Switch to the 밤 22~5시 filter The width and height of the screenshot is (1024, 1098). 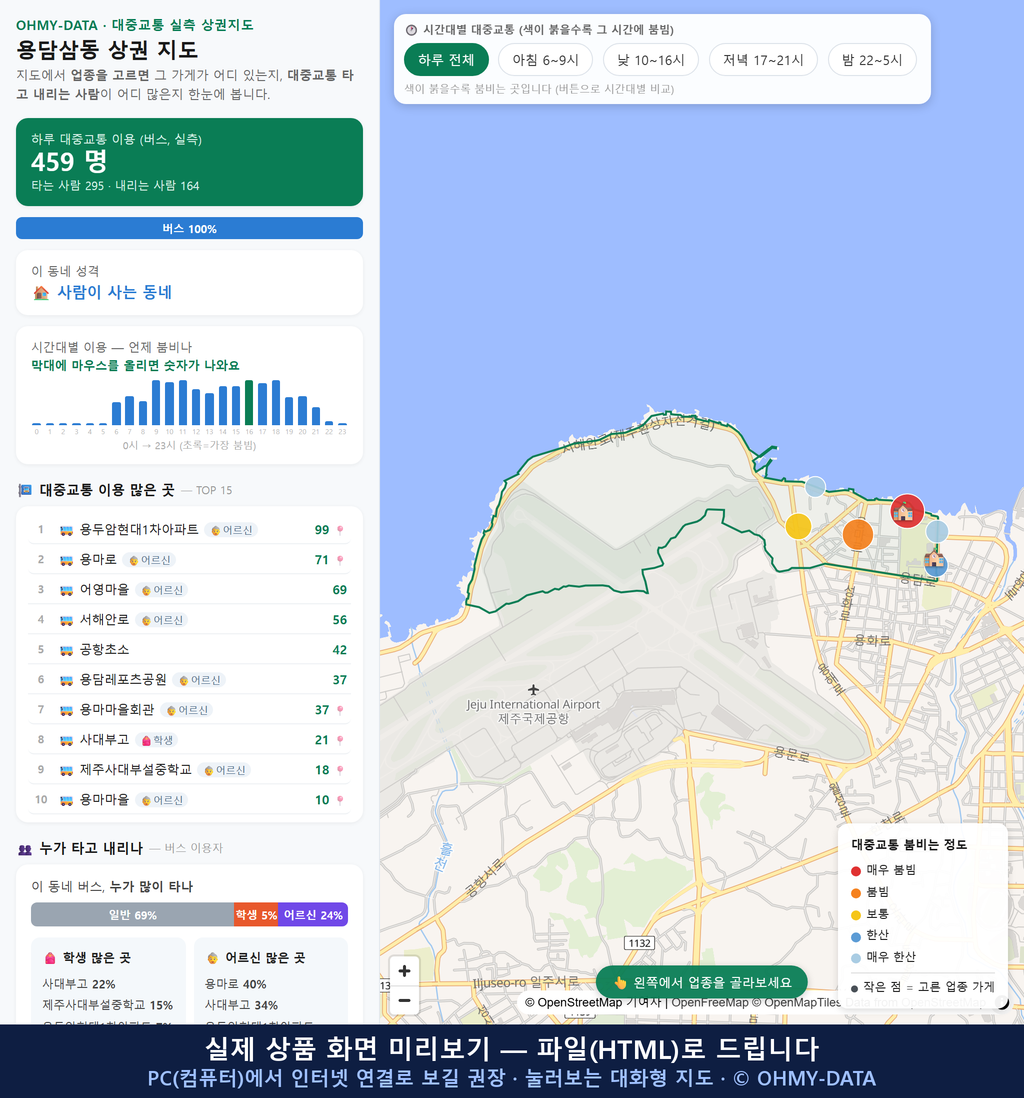[x=872, y=60]
